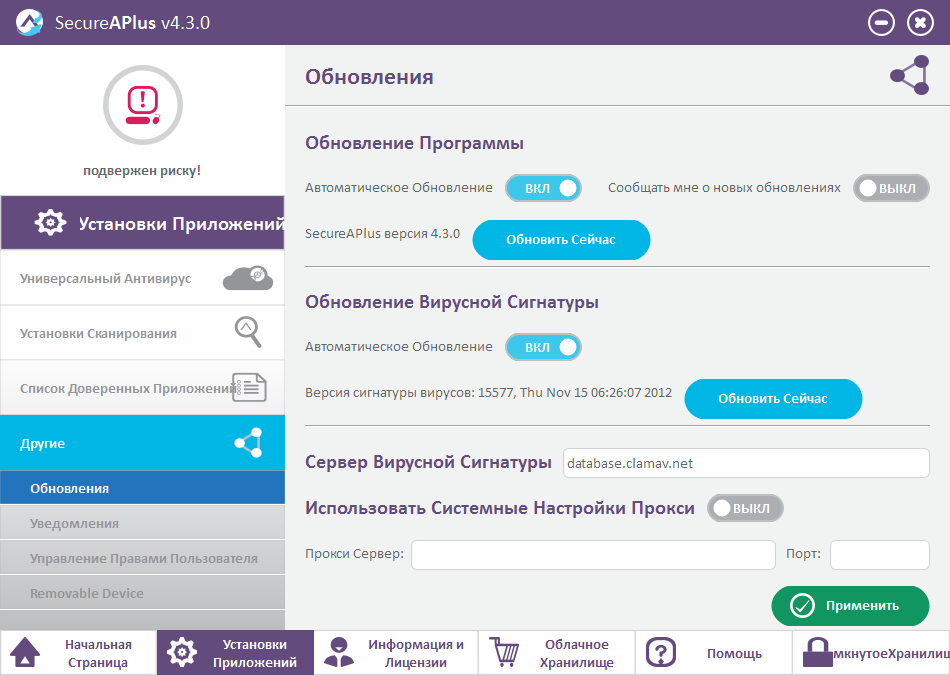
Task: Click the person icon for Информация и Лицензии
Action: point(339,653)
